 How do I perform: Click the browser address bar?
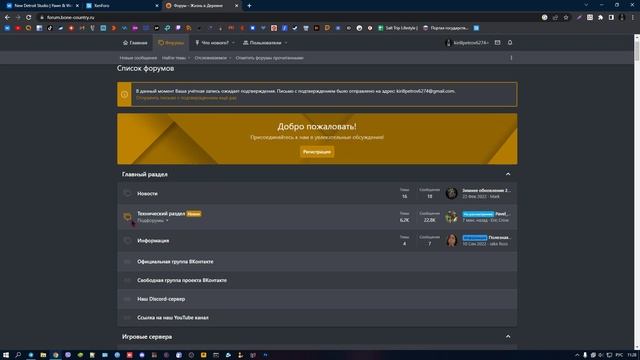click(286, 18)
